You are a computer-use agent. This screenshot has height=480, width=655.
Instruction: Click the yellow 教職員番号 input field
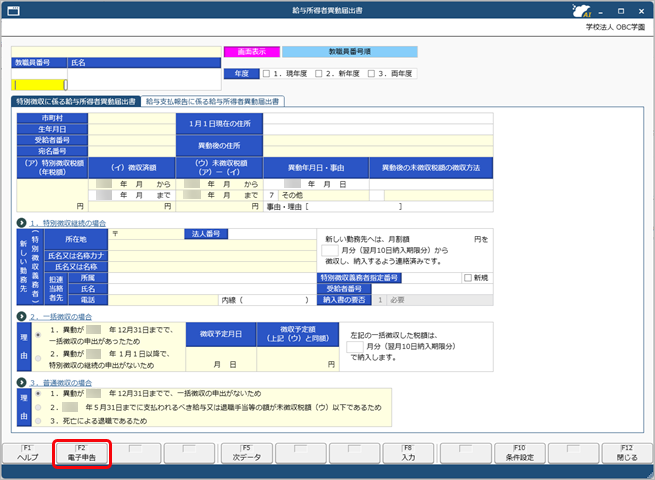point(38,85)
